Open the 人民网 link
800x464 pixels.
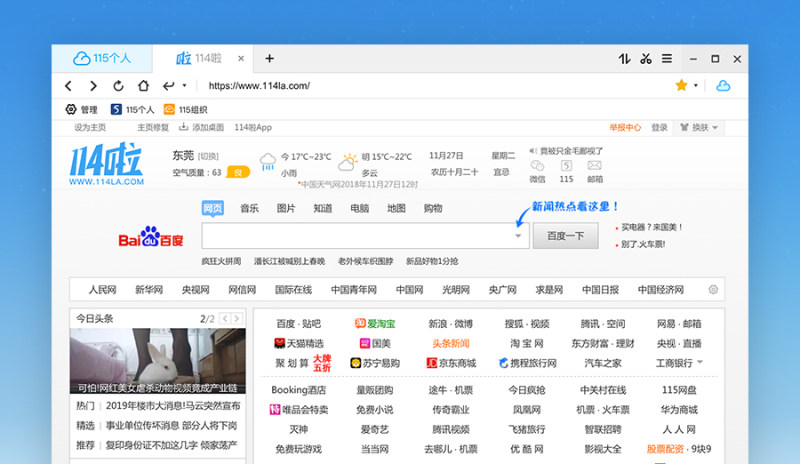[x=103, y=290]
